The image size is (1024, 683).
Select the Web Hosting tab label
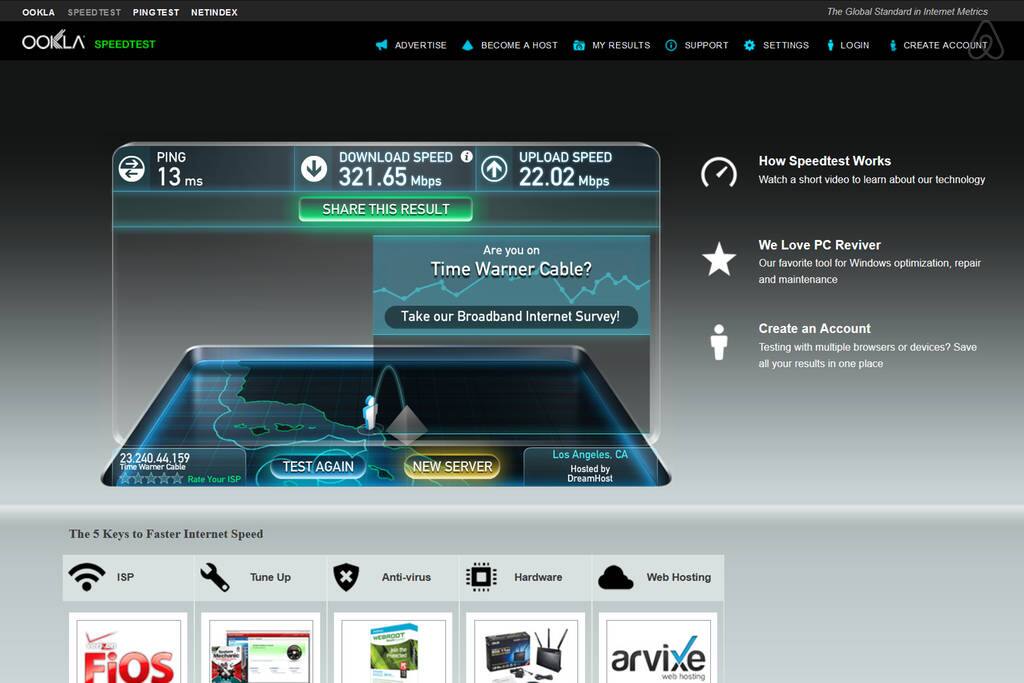pos(679,577)
